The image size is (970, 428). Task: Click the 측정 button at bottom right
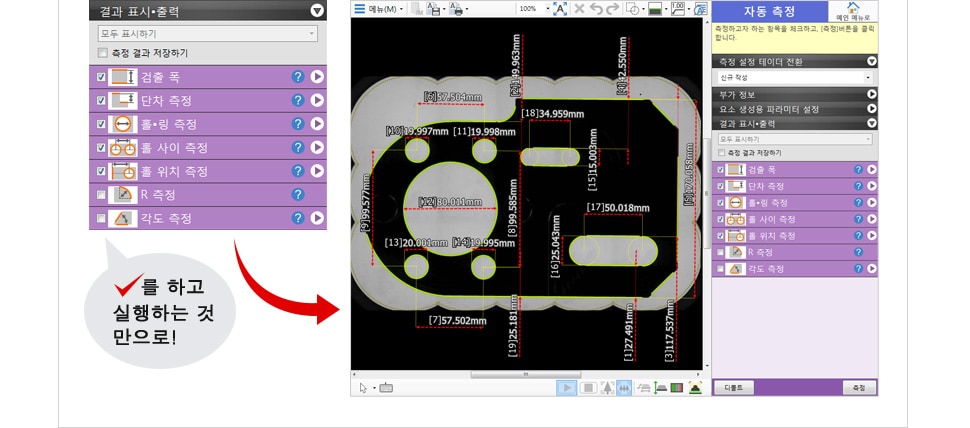pos(857,387)
